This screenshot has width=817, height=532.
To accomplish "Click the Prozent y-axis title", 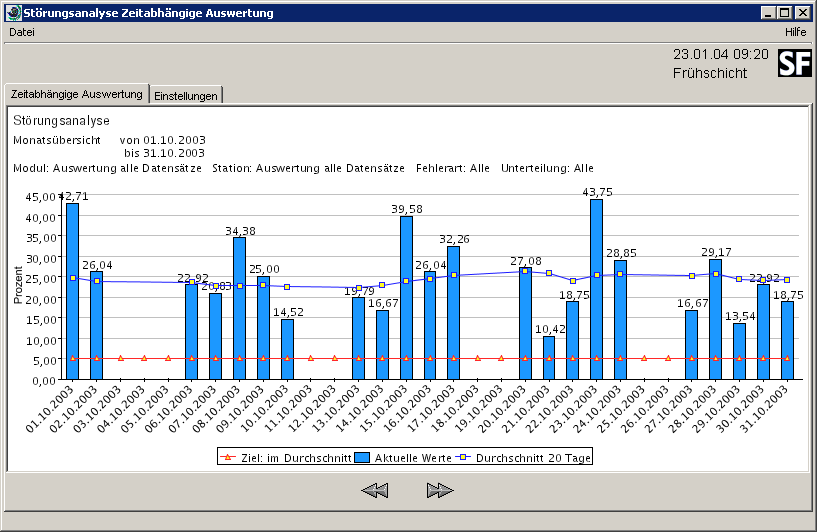I will click(x=18, y=285).
